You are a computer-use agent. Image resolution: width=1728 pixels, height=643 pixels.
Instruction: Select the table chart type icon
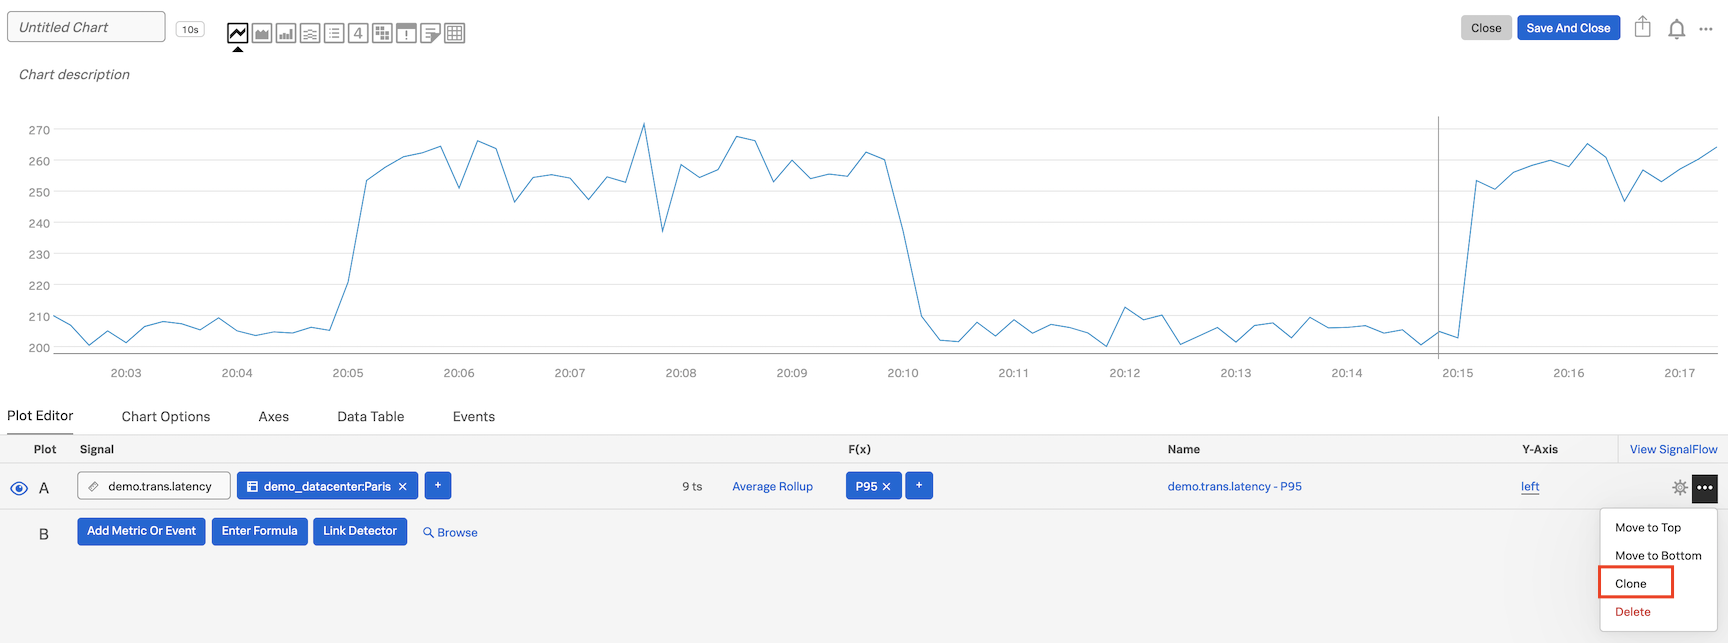[454, 33]
